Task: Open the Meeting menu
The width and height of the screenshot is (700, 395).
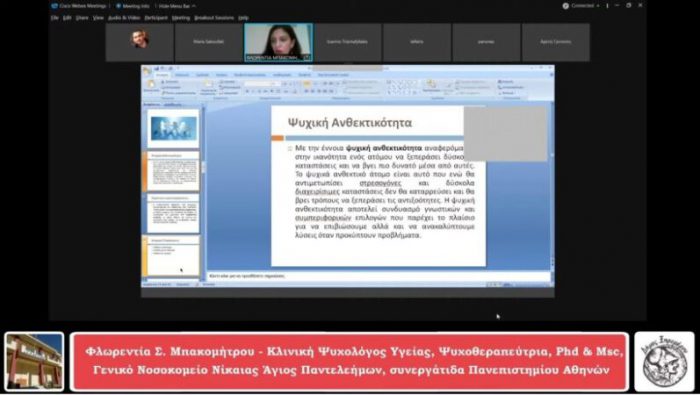Action: click(181, 18)
